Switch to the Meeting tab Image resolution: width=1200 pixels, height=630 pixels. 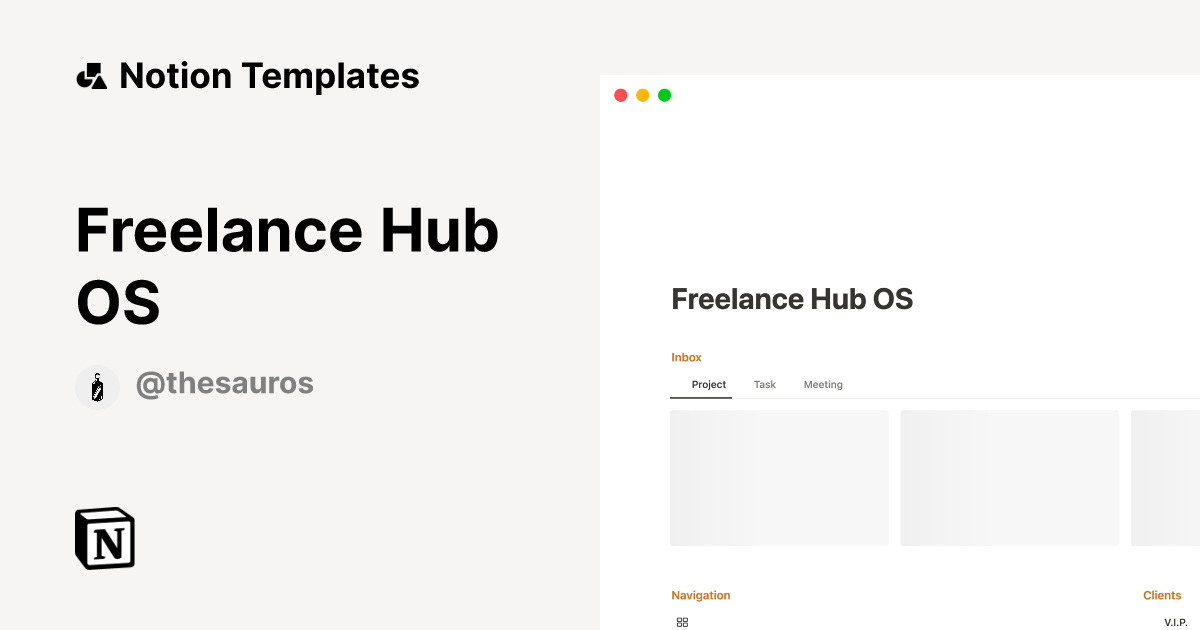pyautogui.click(x=822, y=384)
